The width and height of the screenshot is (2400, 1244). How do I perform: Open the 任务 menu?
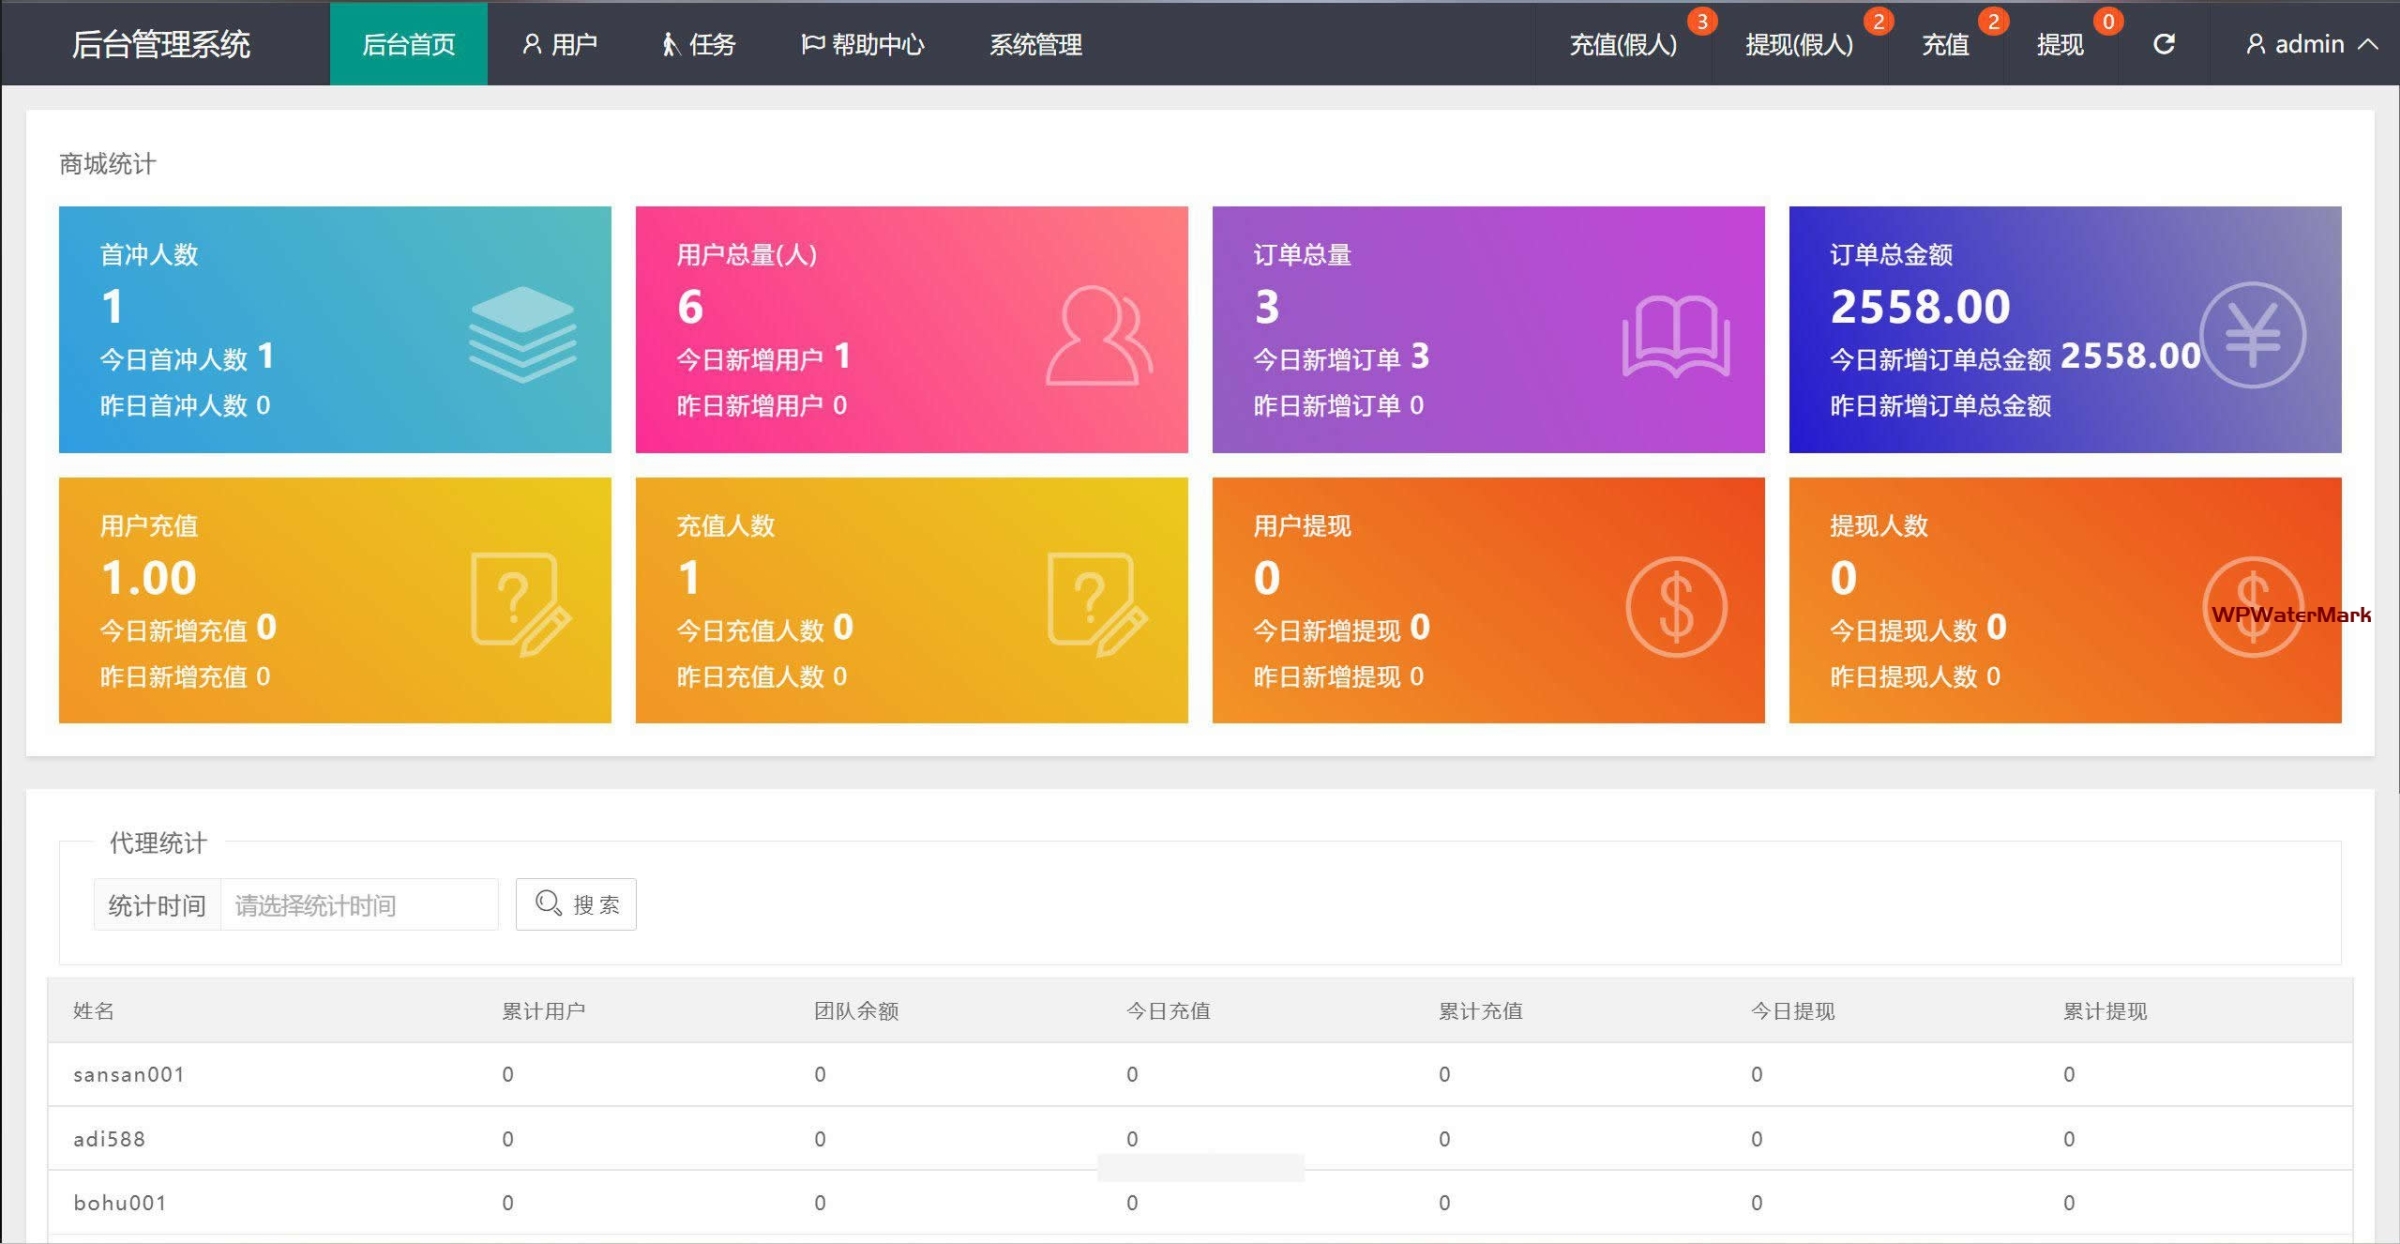point(699,44)
